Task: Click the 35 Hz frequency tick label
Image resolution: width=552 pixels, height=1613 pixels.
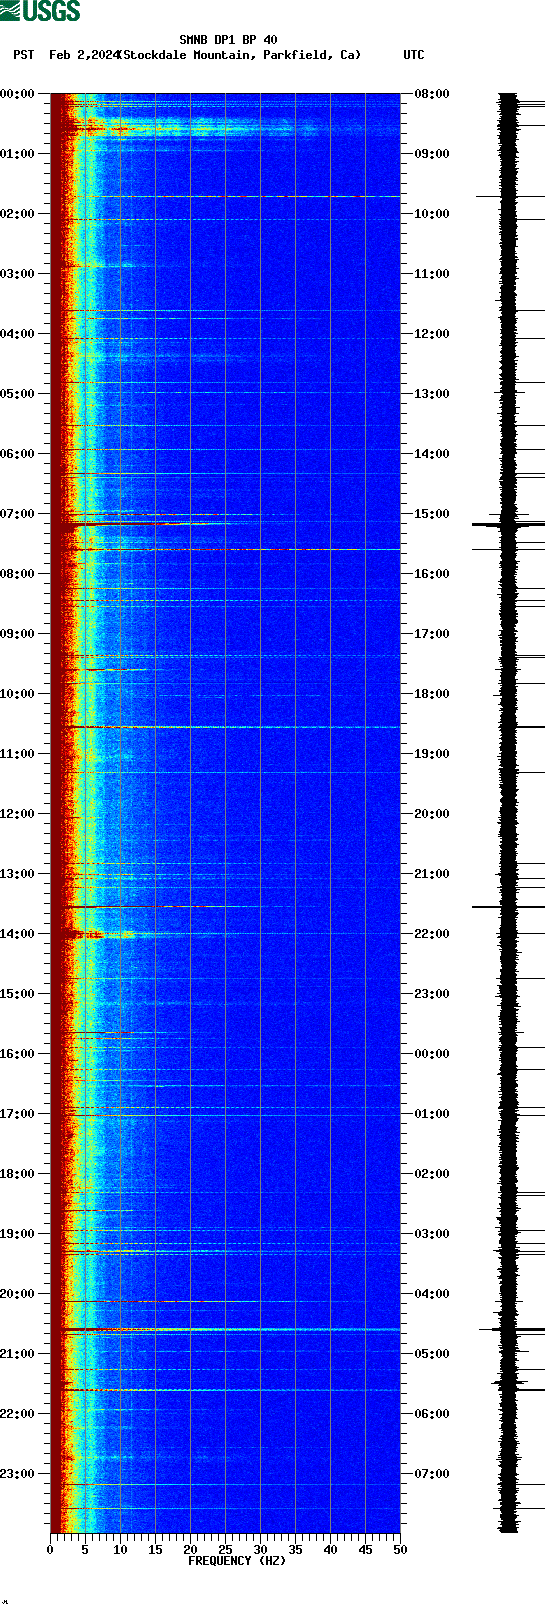Action: (295, 1550)
